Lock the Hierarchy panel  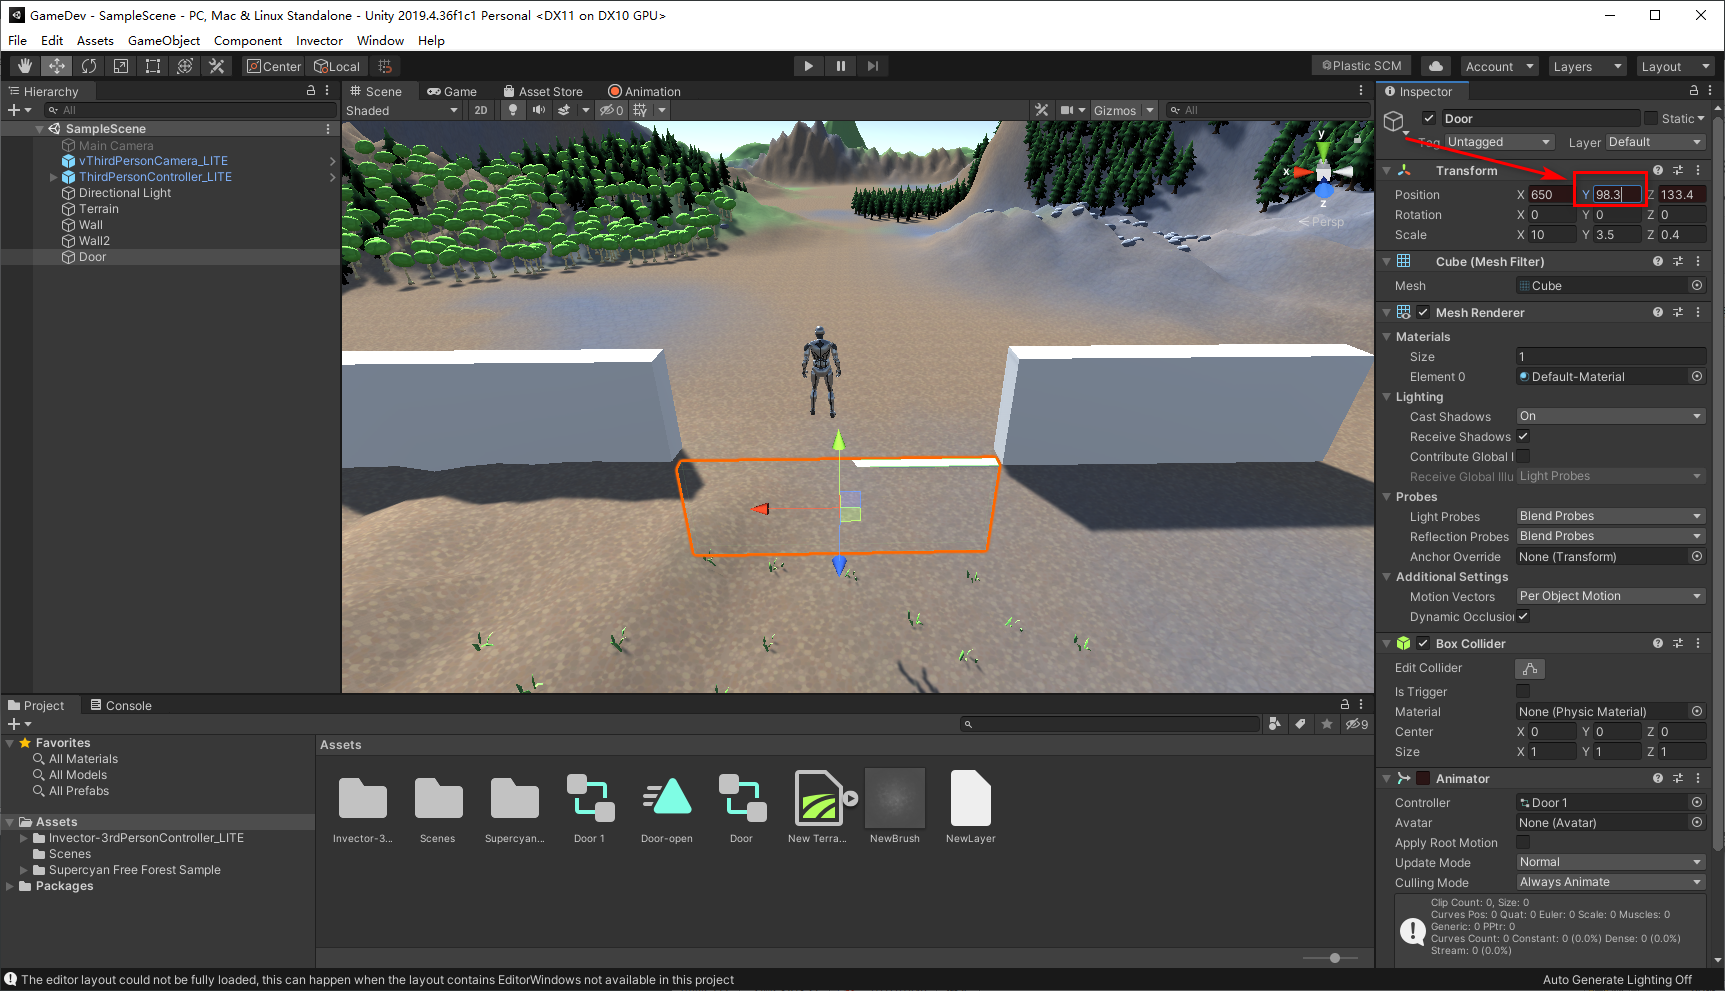pyautogui.click(x=311, y=91)
